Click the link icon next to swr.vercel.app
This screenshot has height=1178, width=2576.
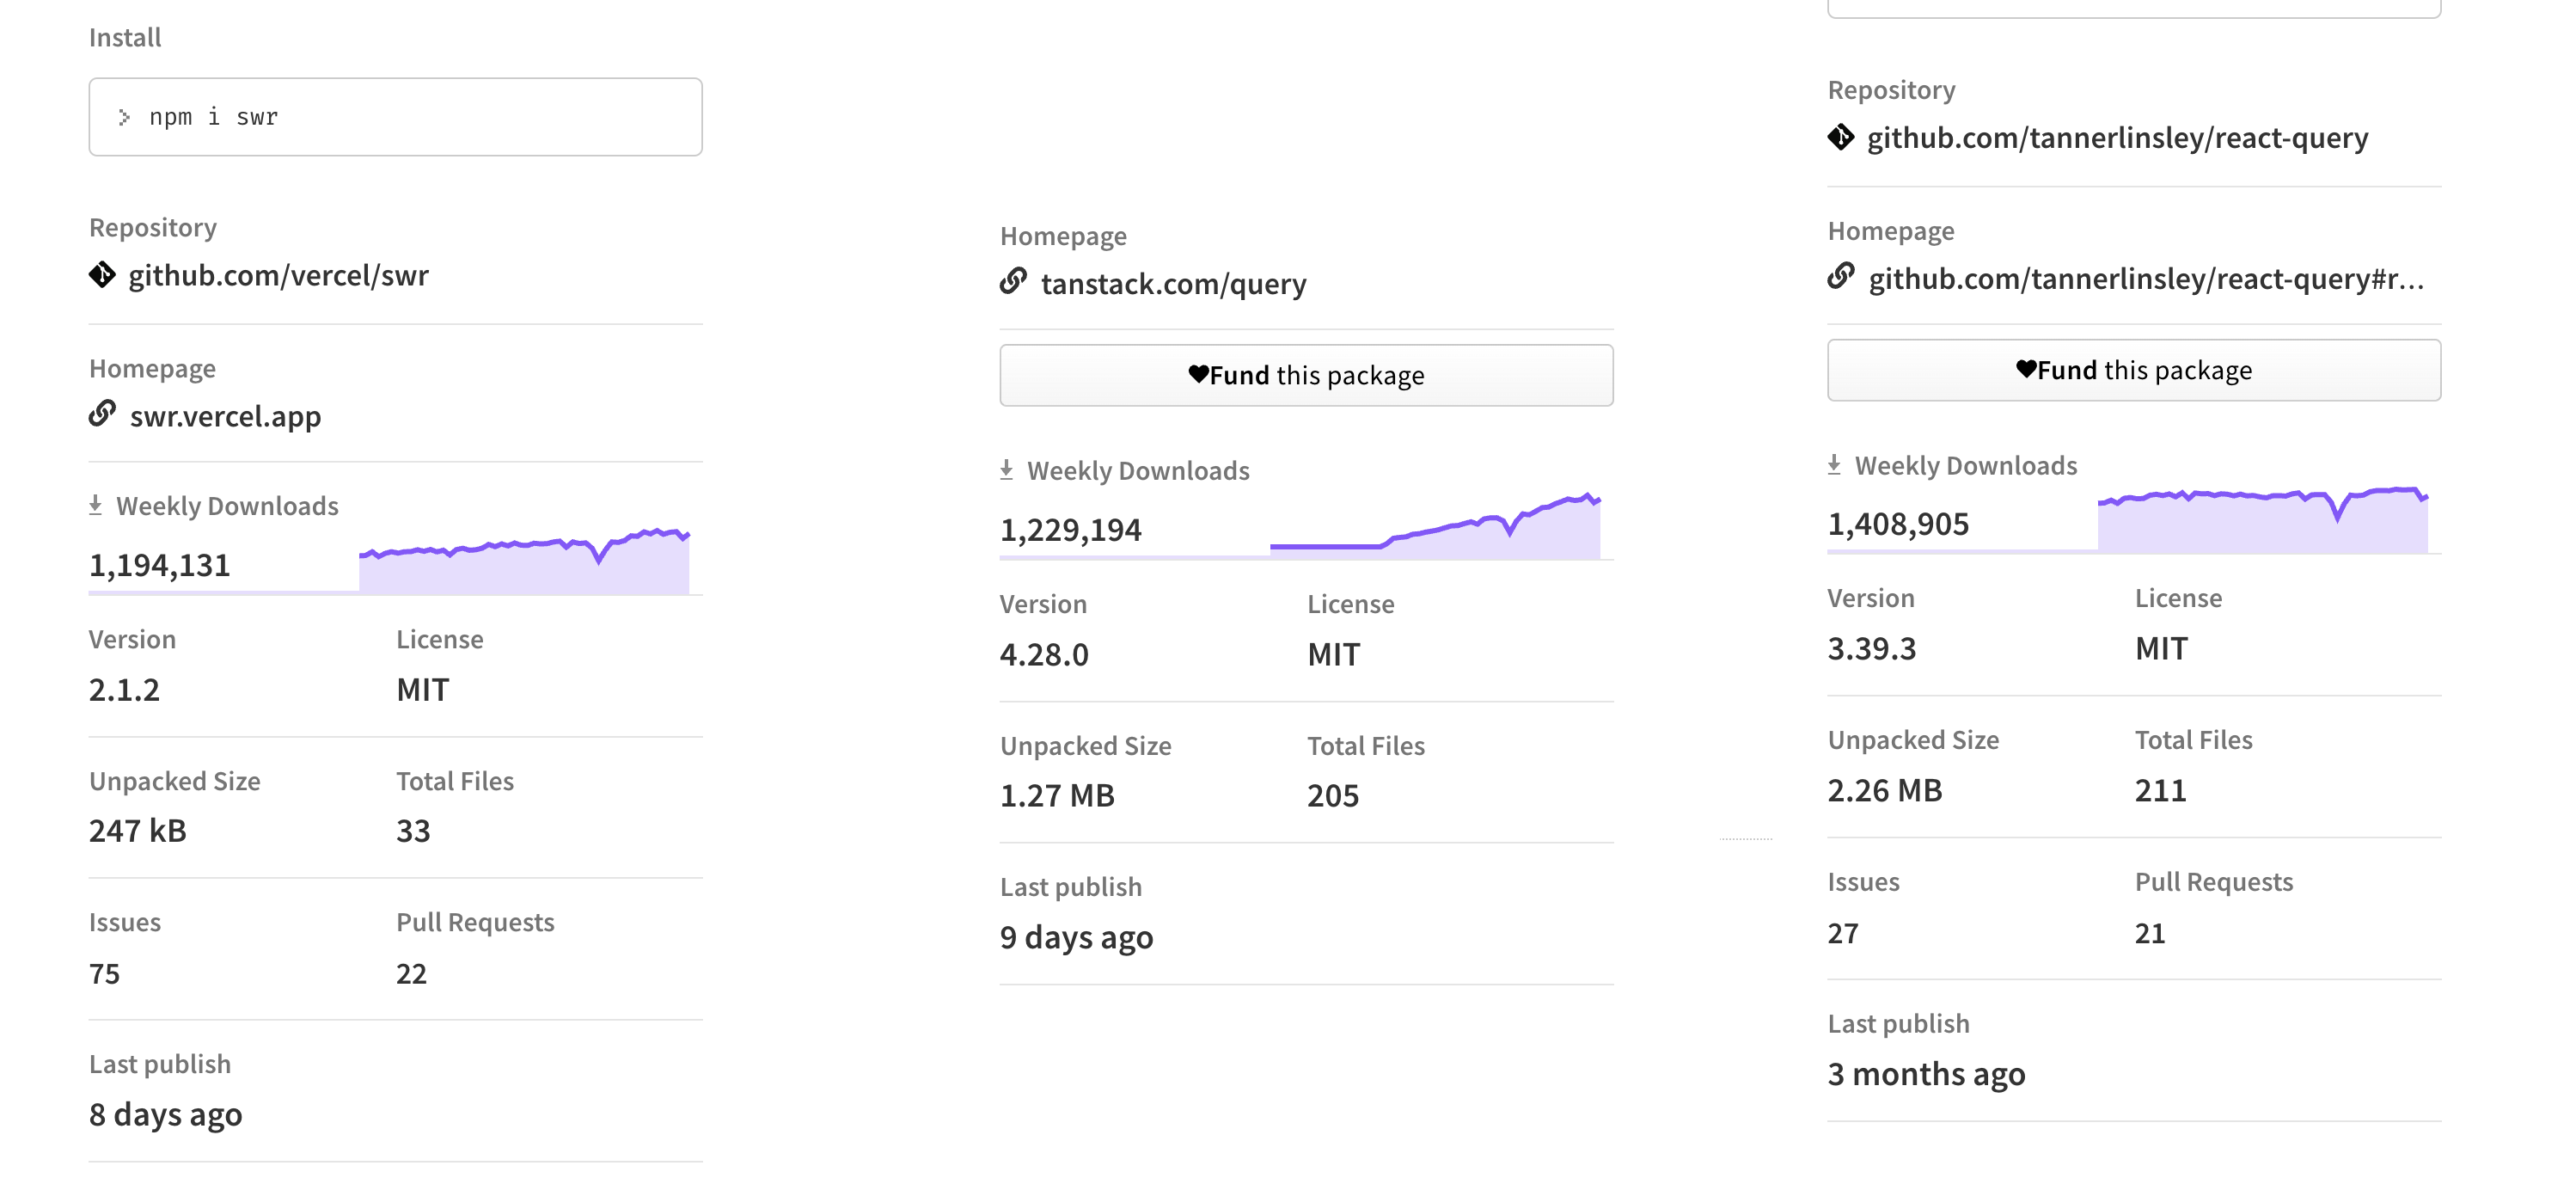pyautogui.click(x=102, y=414)
